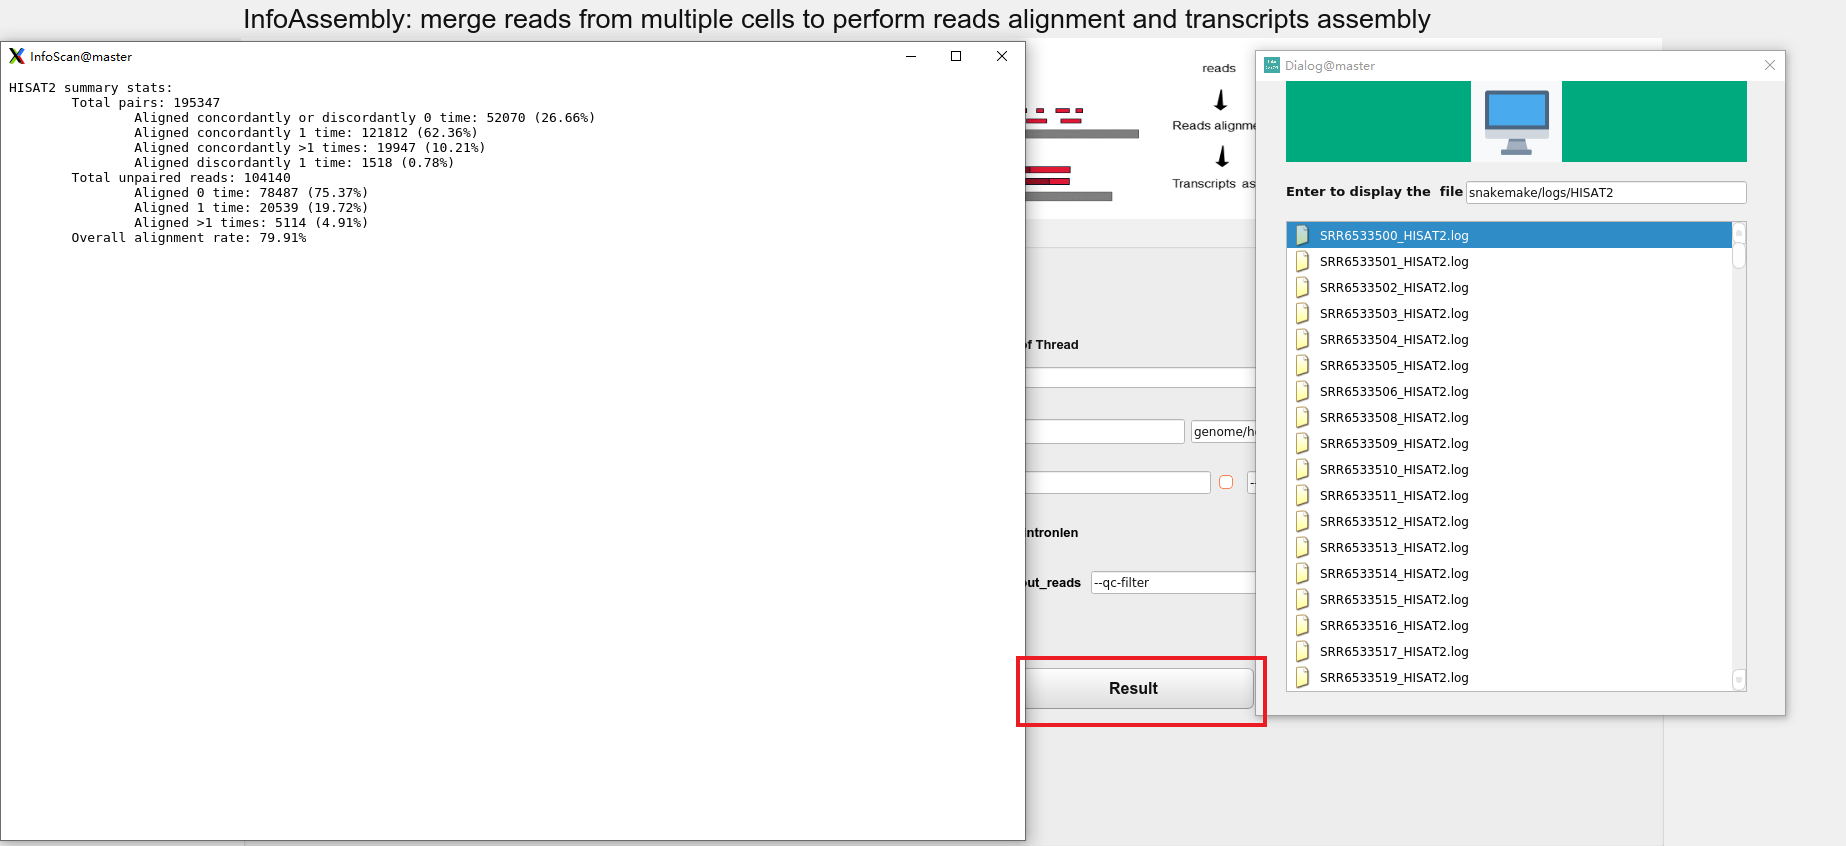Image resolution: width=1846 pixels, height=846 pixels.
Task: Select SRR6533501_HISAT2.log log file
Action: (1509, 261)
